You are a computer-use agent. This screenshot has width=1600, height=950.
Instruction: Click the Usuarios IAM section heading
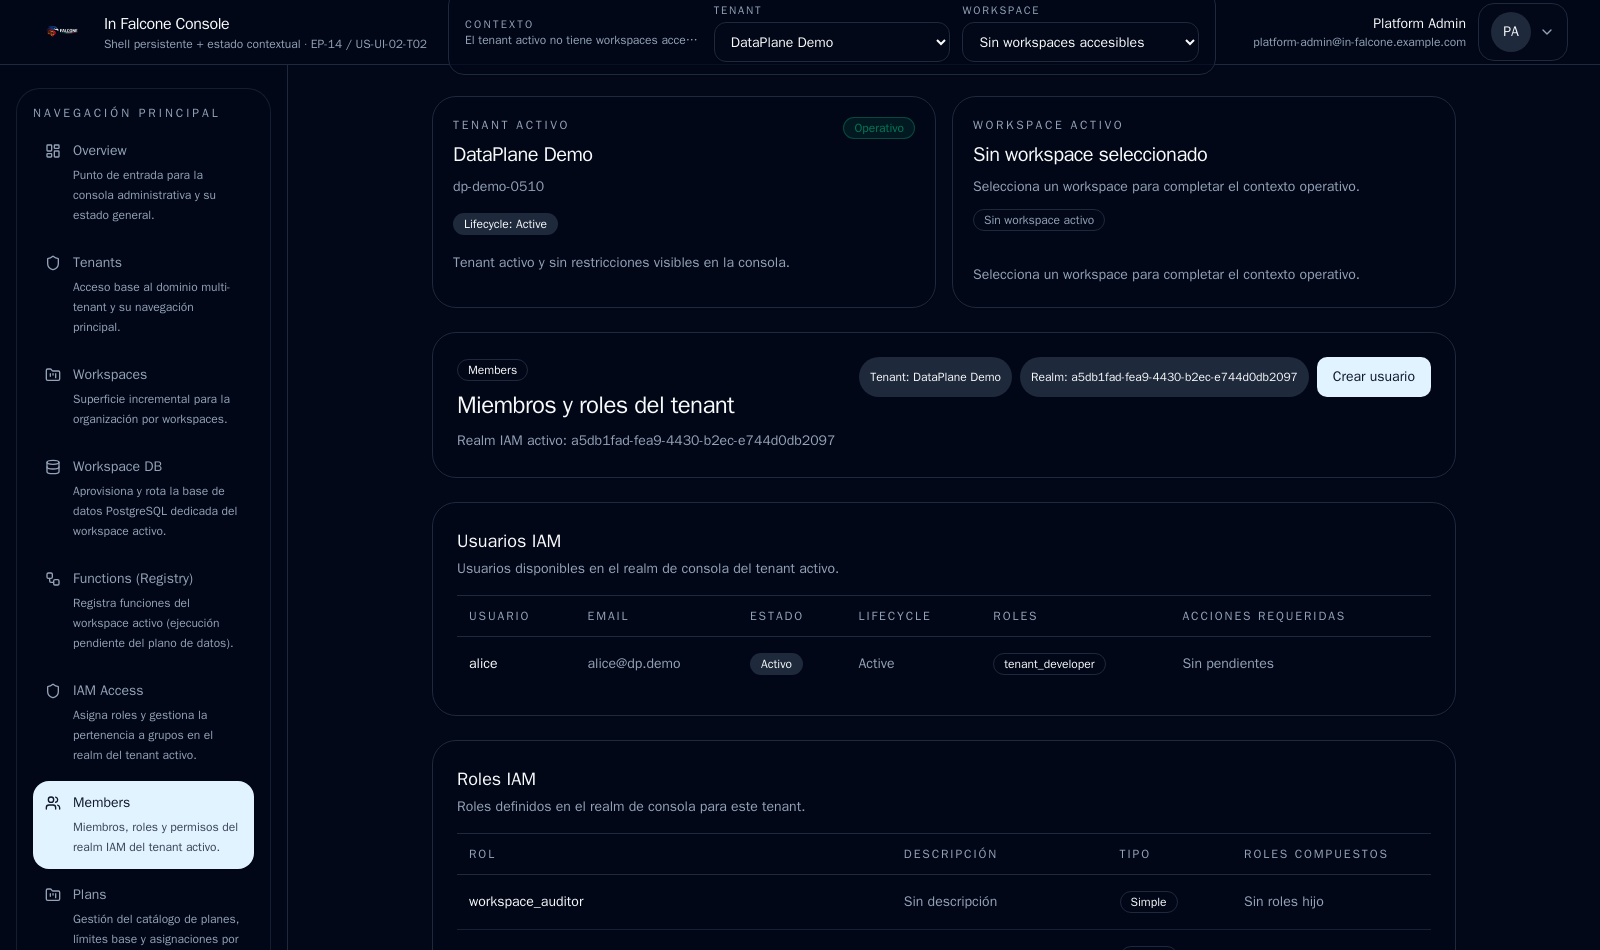pos(509,541)
